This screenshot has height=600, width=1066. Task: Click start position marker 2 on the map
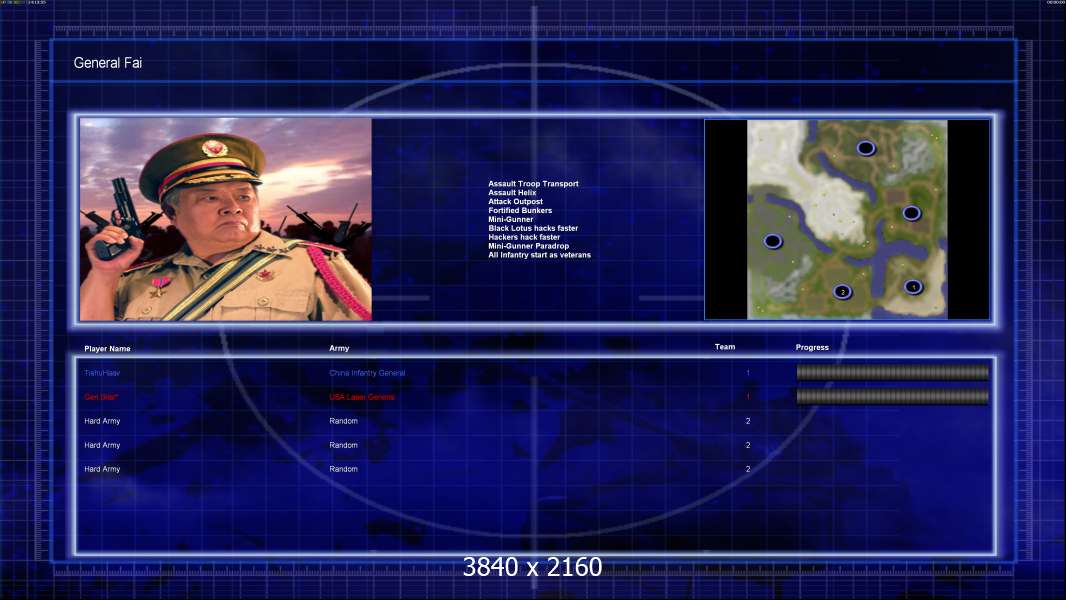click(x=842, y=292)
